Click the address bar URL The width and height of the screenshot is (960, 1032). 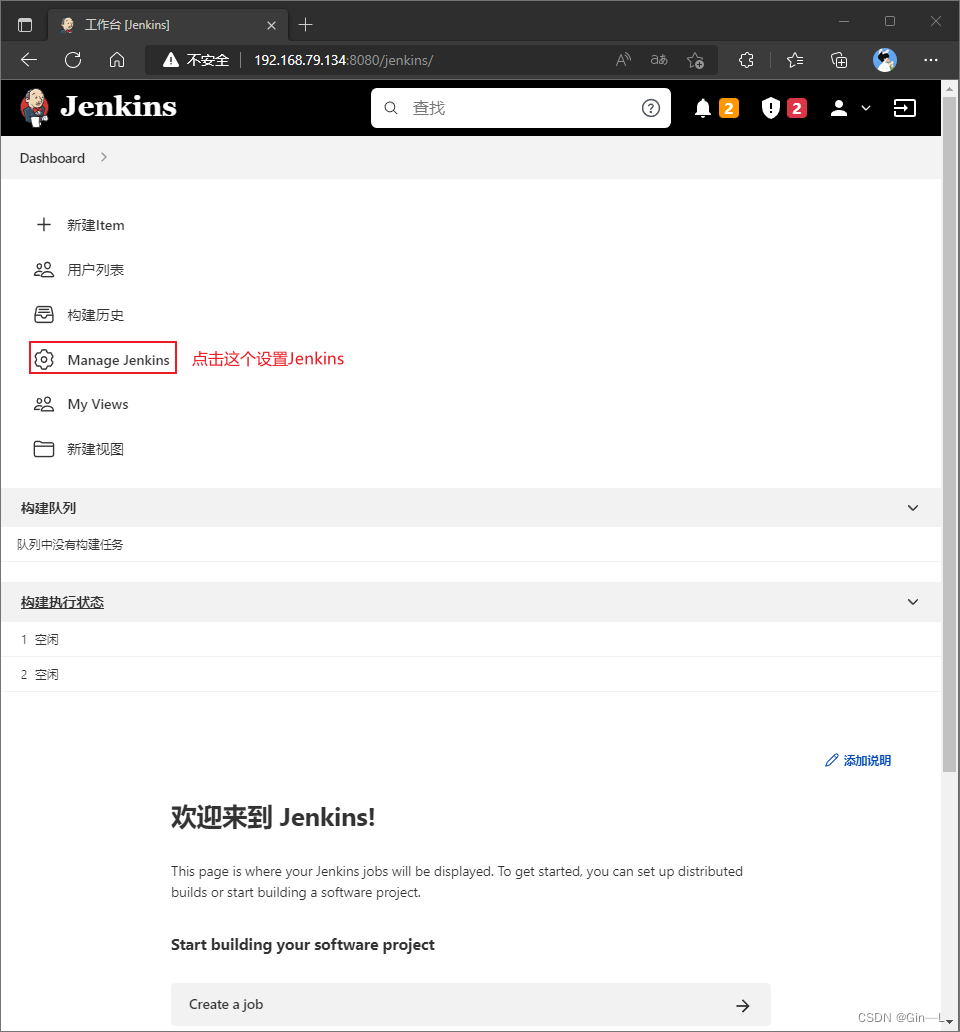pyautogui.click(x=343, y=60)
